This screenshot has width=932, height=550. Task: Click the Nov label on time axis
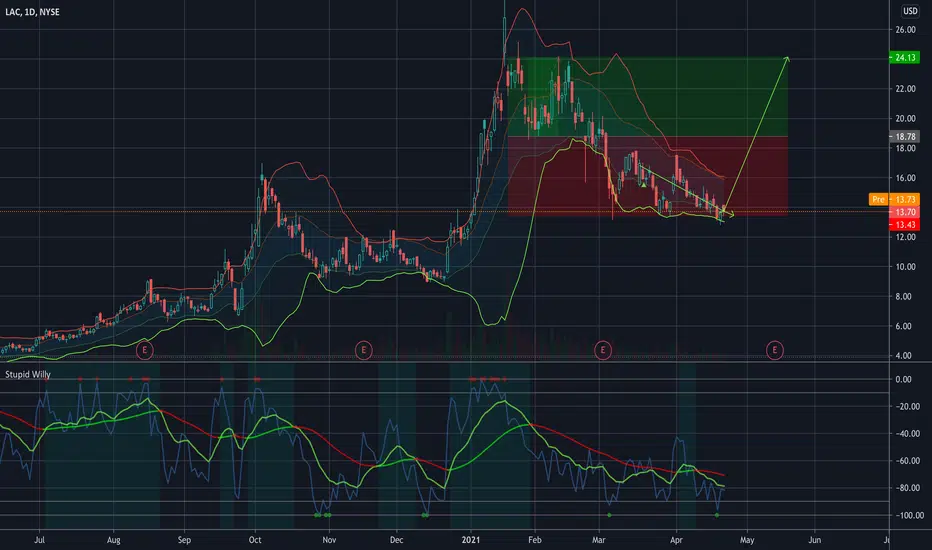329,540
